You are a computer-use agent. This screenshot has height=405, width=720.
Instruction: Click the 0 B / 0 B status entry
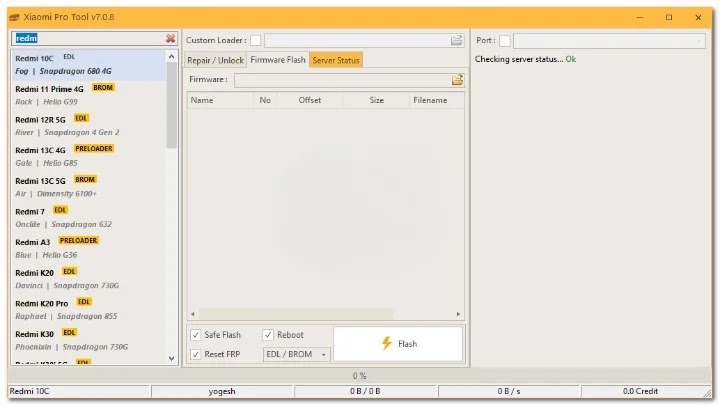click(x=365, y=391)
